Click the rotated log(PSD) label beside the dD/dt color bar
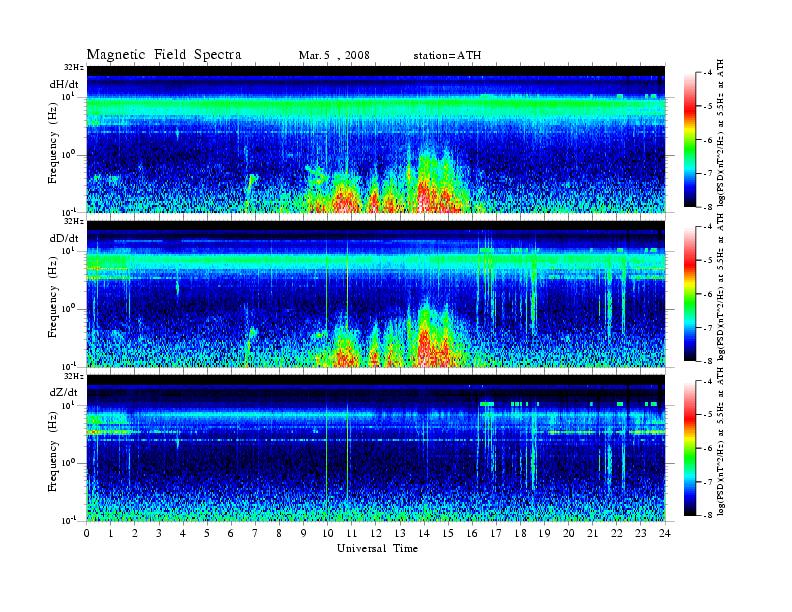Image resolution: width=792 pixels, height=612 pixels. pyautogui.click(x=721, y=287)
